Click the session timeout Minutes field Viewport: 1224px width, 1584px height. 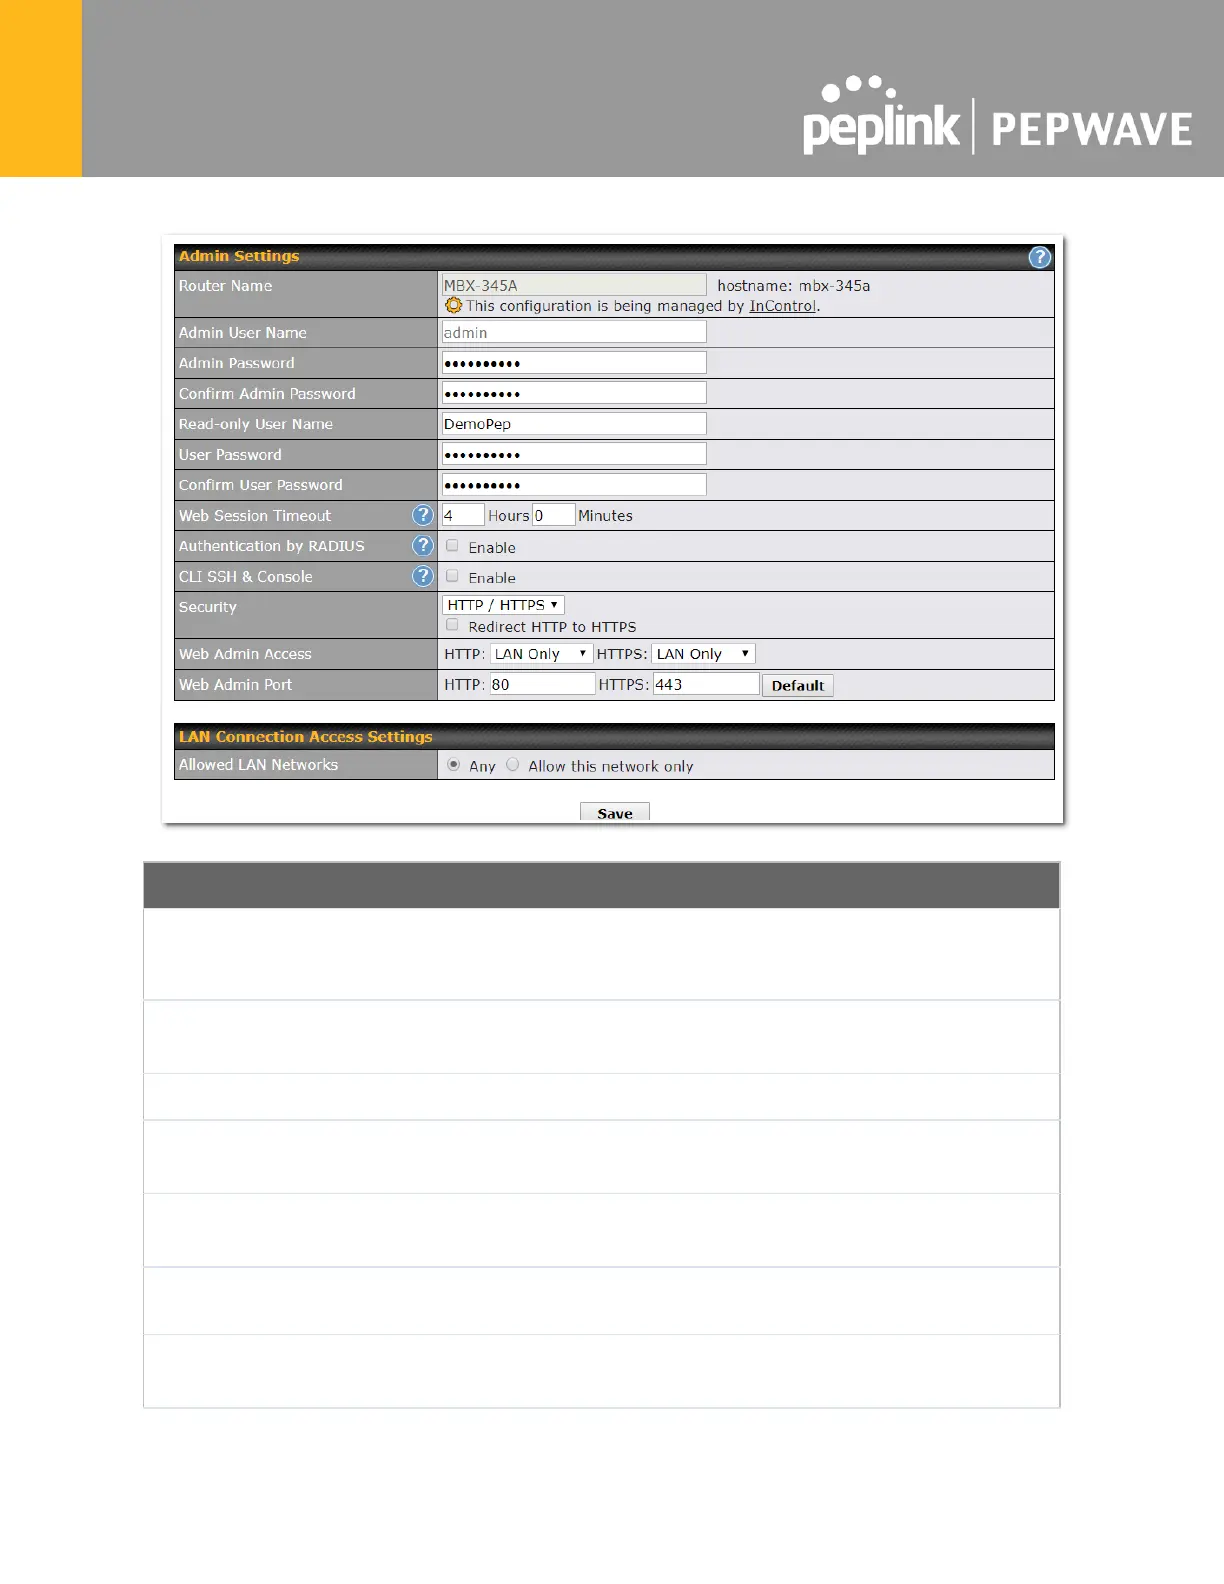click(554, 515)
